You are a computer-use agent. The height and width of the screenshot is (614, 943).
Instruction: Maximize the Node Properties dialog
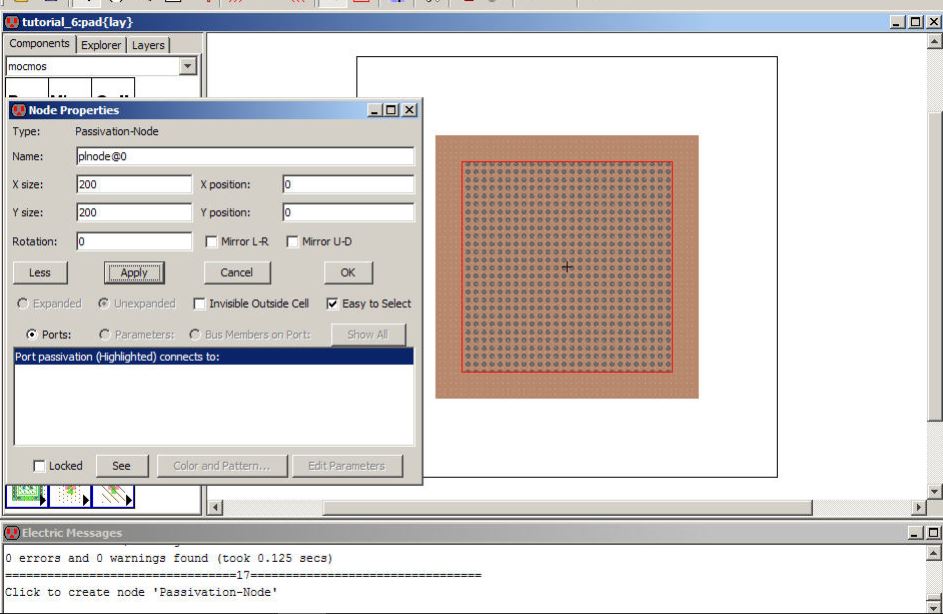pyautogui.click(x=391, y=110)
